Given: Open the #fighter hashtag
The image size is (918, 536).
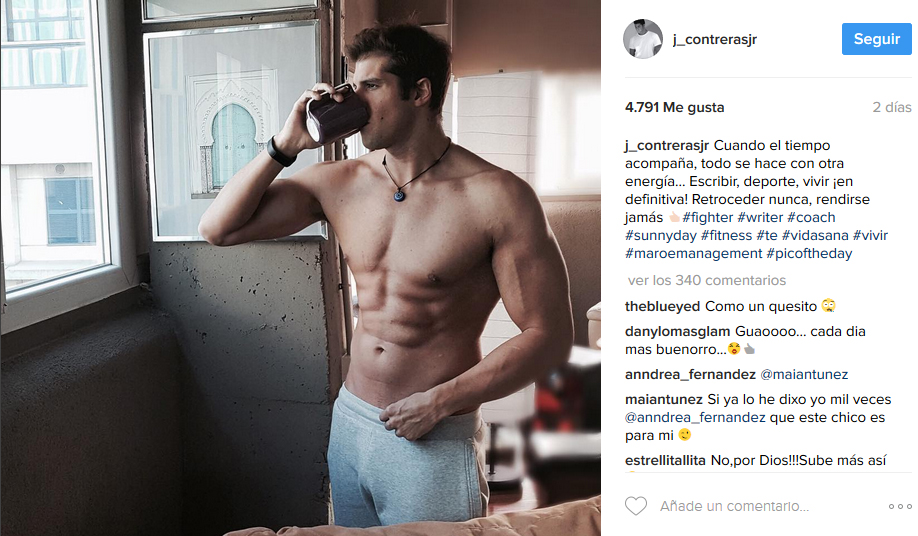Looking at the screenshot, I should pos(707,217).
